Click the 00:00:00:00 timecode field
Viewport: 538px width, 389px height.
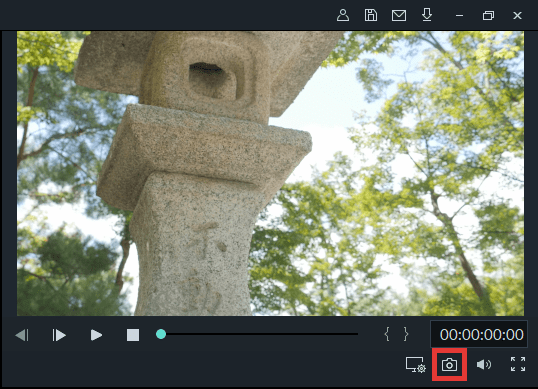pyautogui.click(x=479, y=334)
